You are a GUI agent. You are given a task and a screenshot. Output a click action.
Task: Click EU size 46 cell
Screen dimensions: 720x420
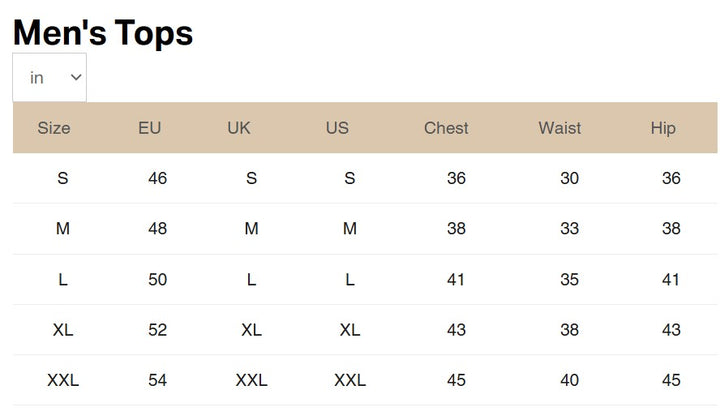pos(158,179)
